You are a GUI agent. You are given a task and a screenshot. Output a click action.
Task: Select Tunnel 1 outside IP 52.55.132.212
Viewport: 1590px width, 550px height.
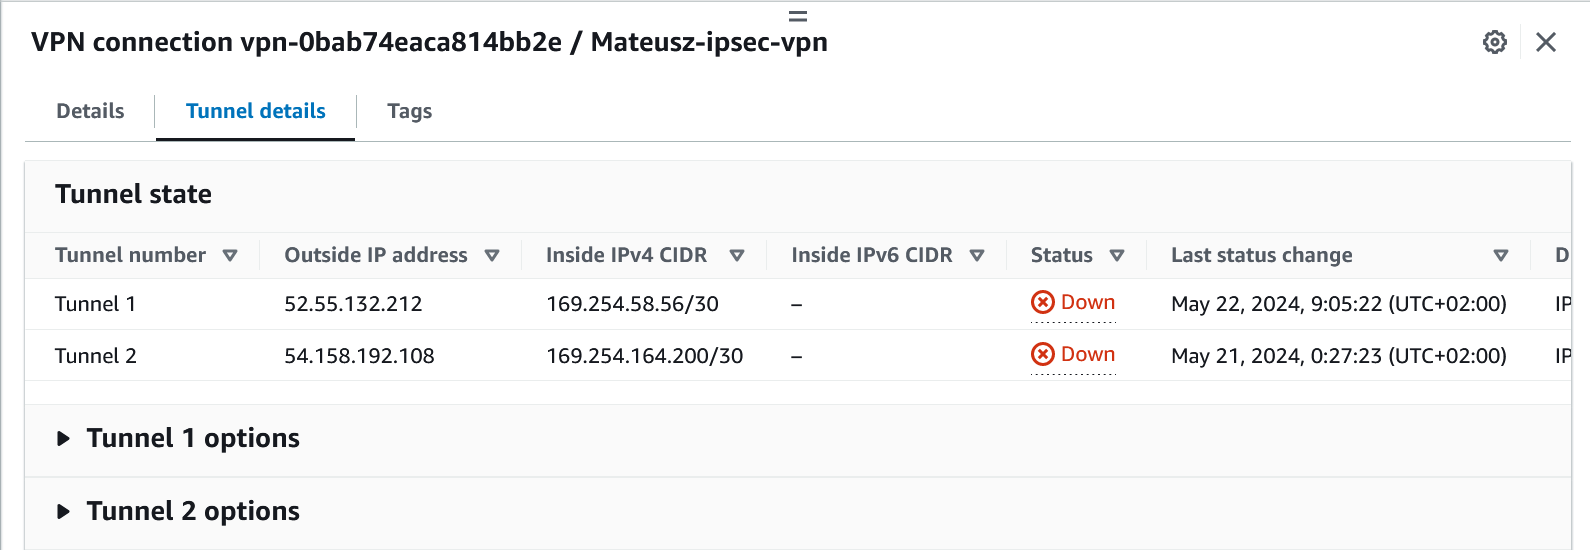click(353, 304)
